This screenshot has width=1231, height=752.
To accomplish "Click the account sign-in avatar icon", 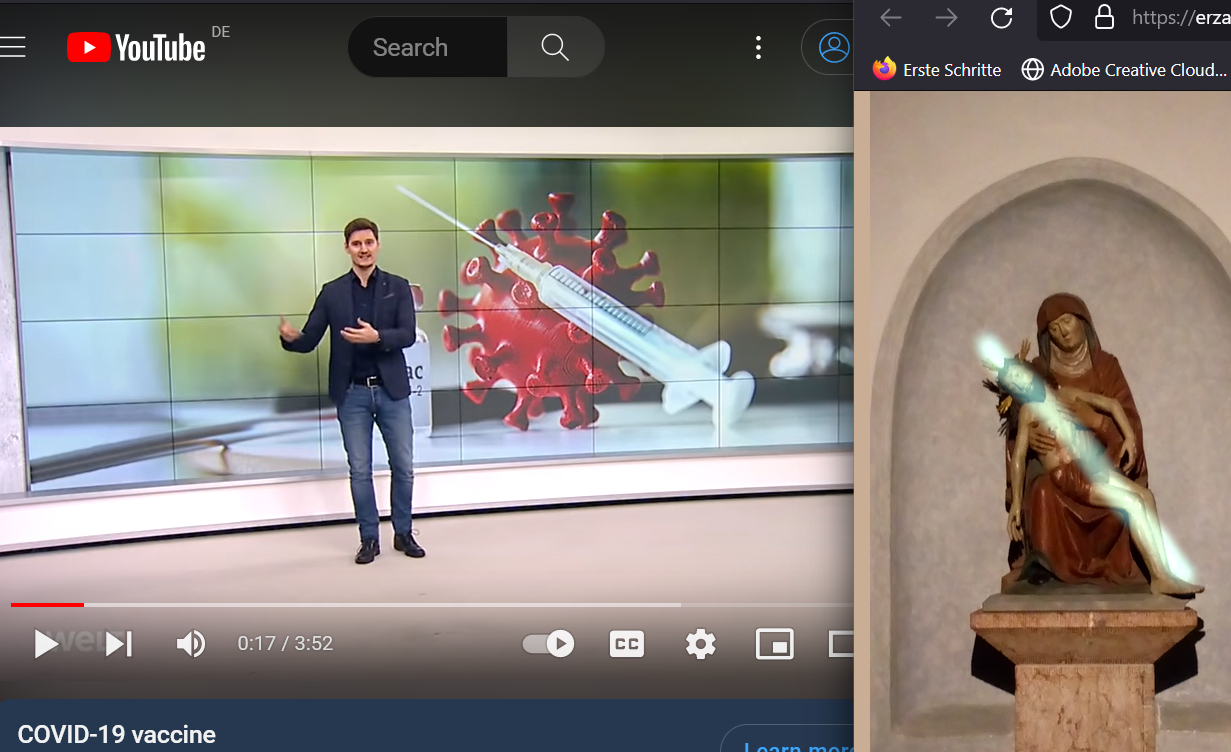I will point(833,47).
